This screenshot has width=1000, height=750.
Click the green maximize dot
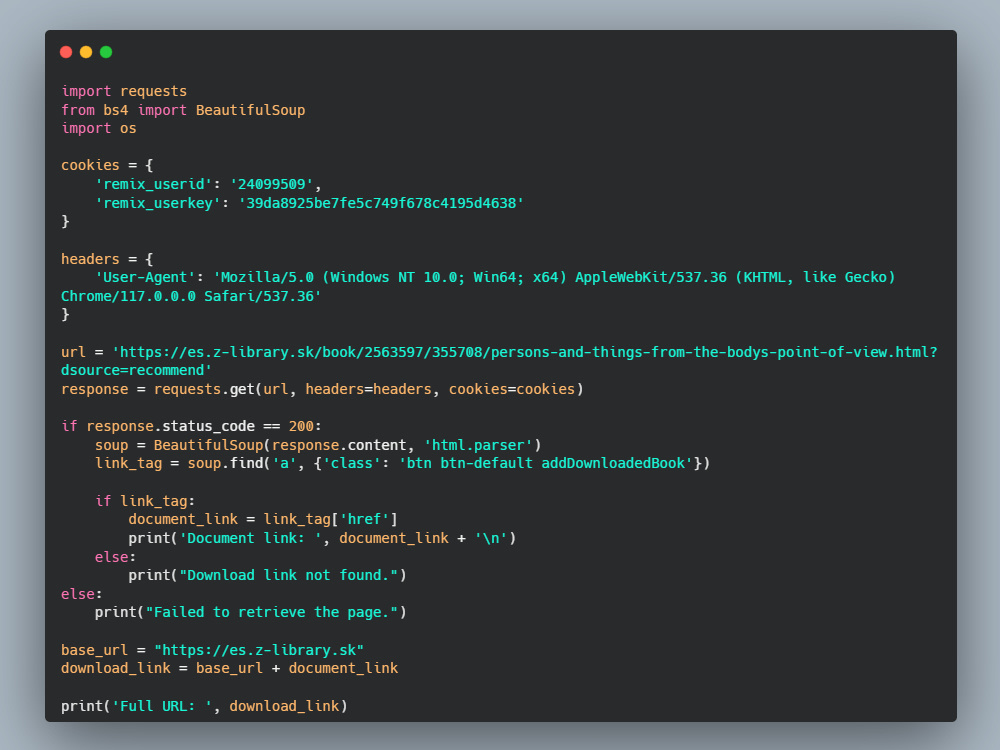(x=106, y=52)
